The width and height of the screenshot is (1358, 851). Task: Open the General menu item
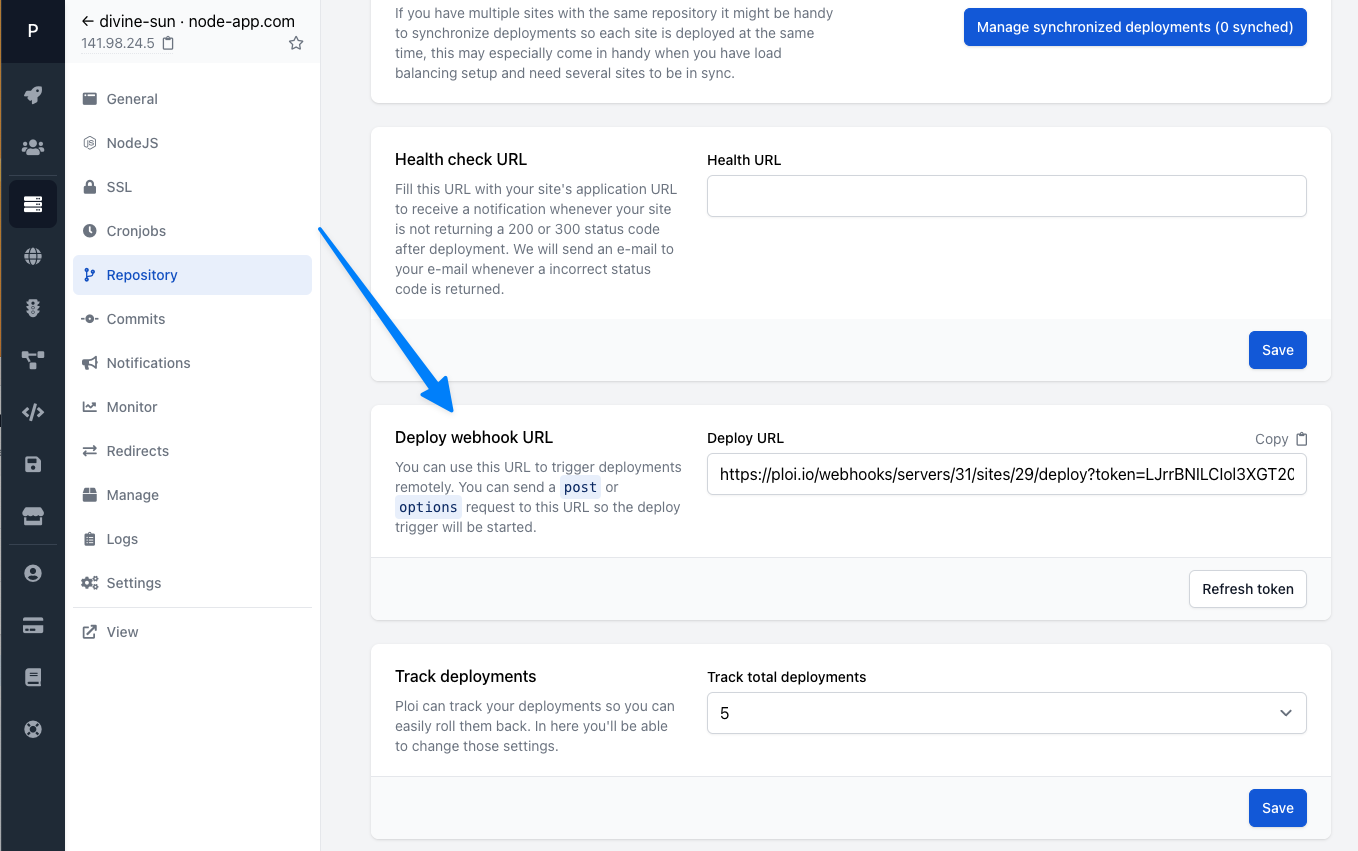(192, 99)
